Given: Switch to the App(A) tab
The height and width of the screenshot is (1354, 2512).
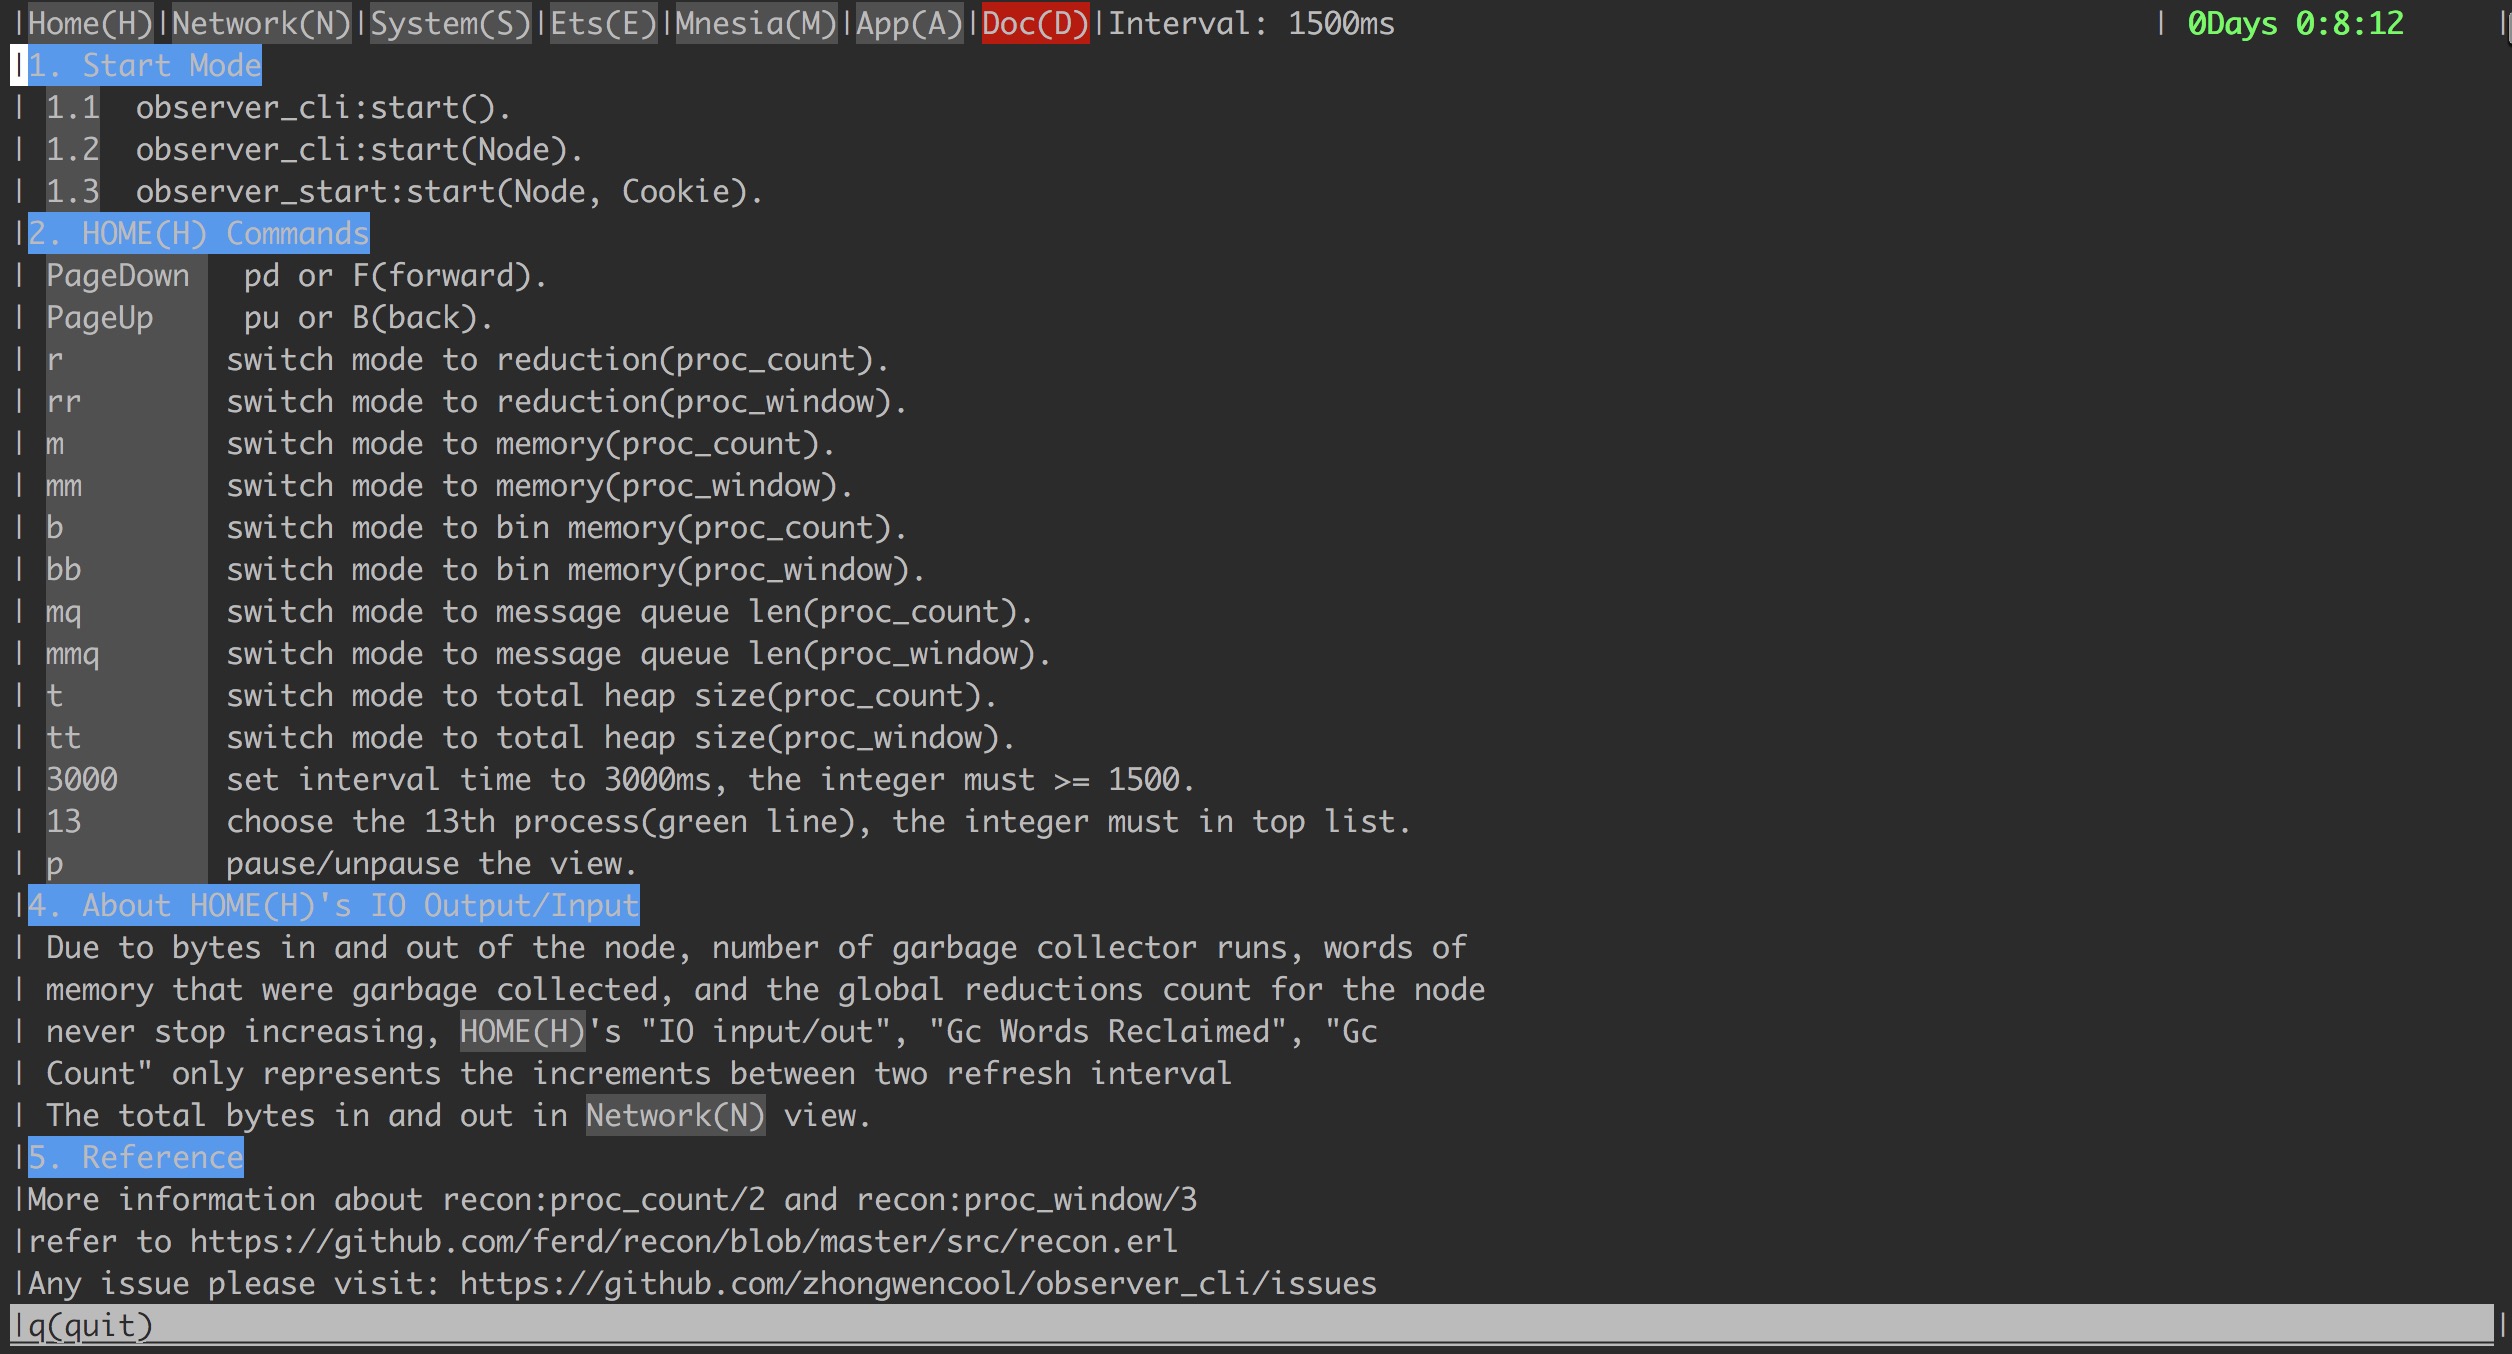Looking at the screenshot, I should click(x=909, y=23).
